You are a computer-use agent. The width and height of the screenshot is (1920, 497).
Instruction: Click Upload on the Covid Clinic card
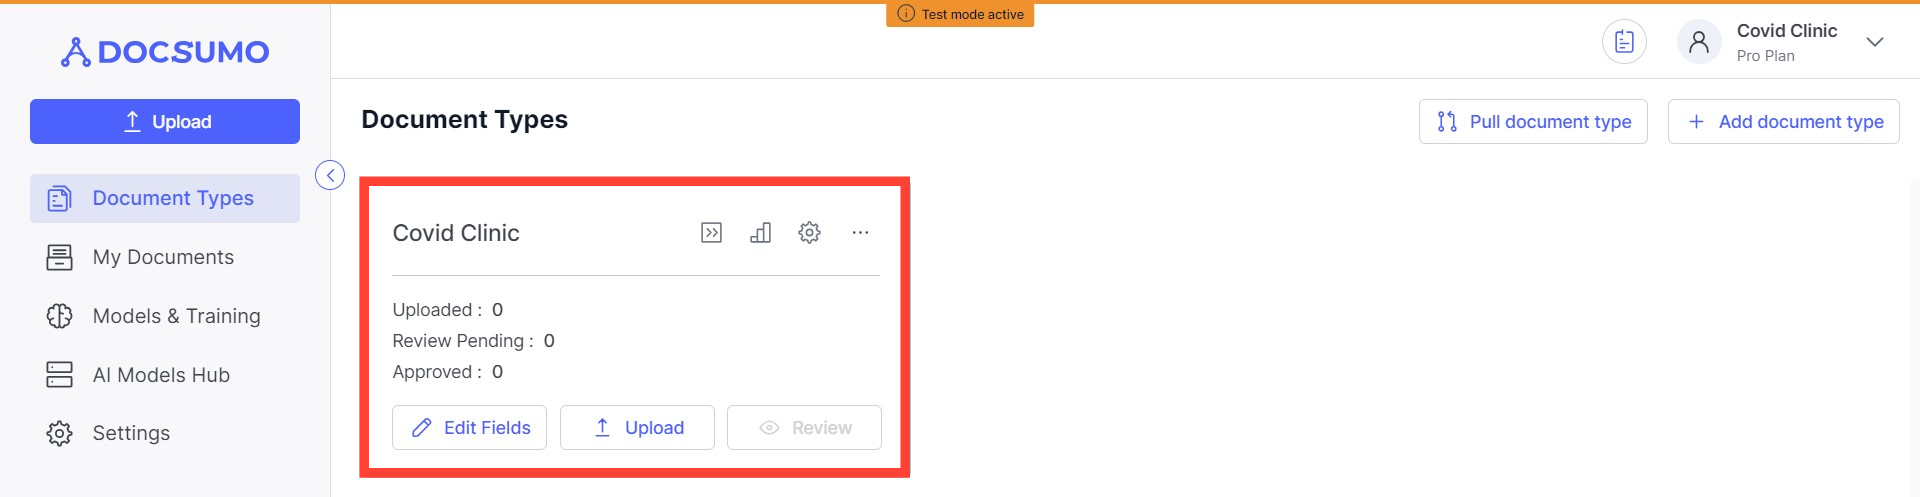(x=637, y=427)
